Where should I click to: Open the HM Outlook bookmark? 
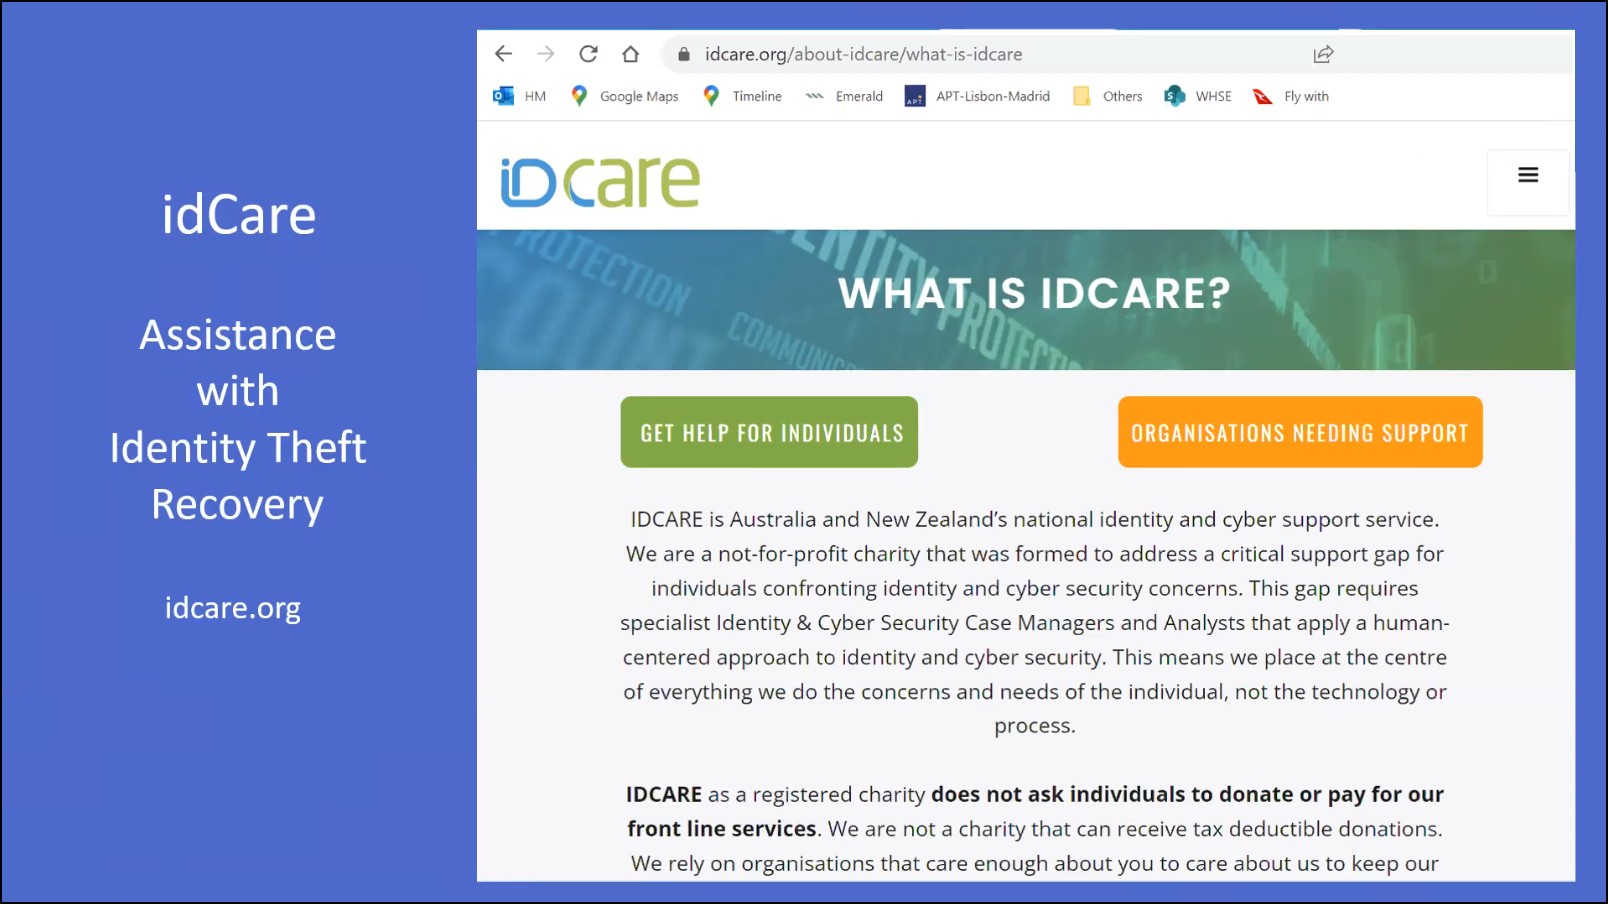tap(520, 96)
